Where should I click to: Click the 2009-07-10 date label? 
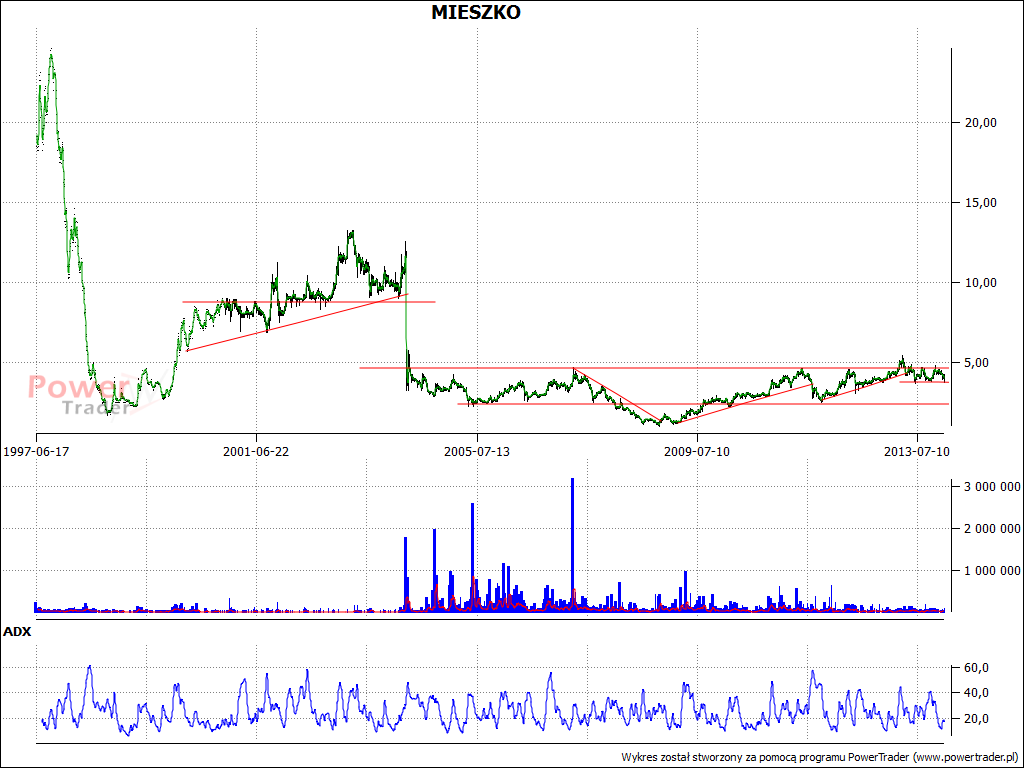click(x=697, y=451)
